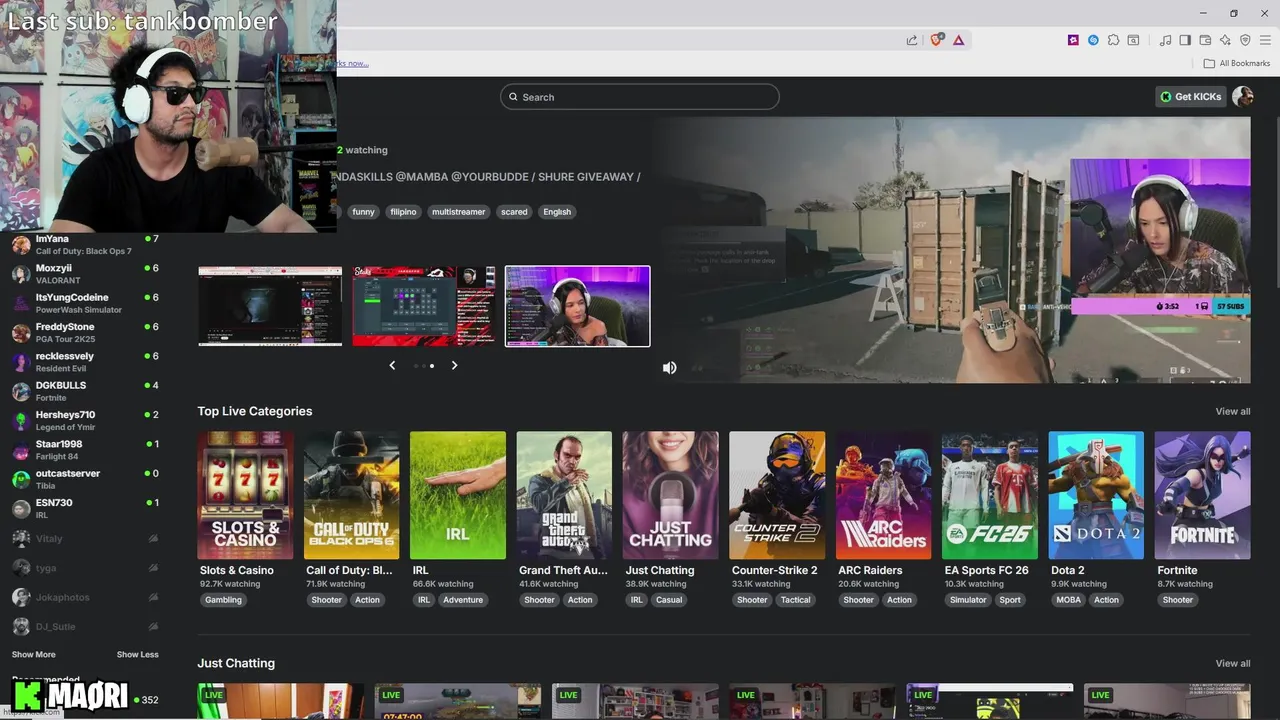Focus the Kick Search field
Screen dimensions: 1280x720
pyautogui.click(x=640, y=97)
